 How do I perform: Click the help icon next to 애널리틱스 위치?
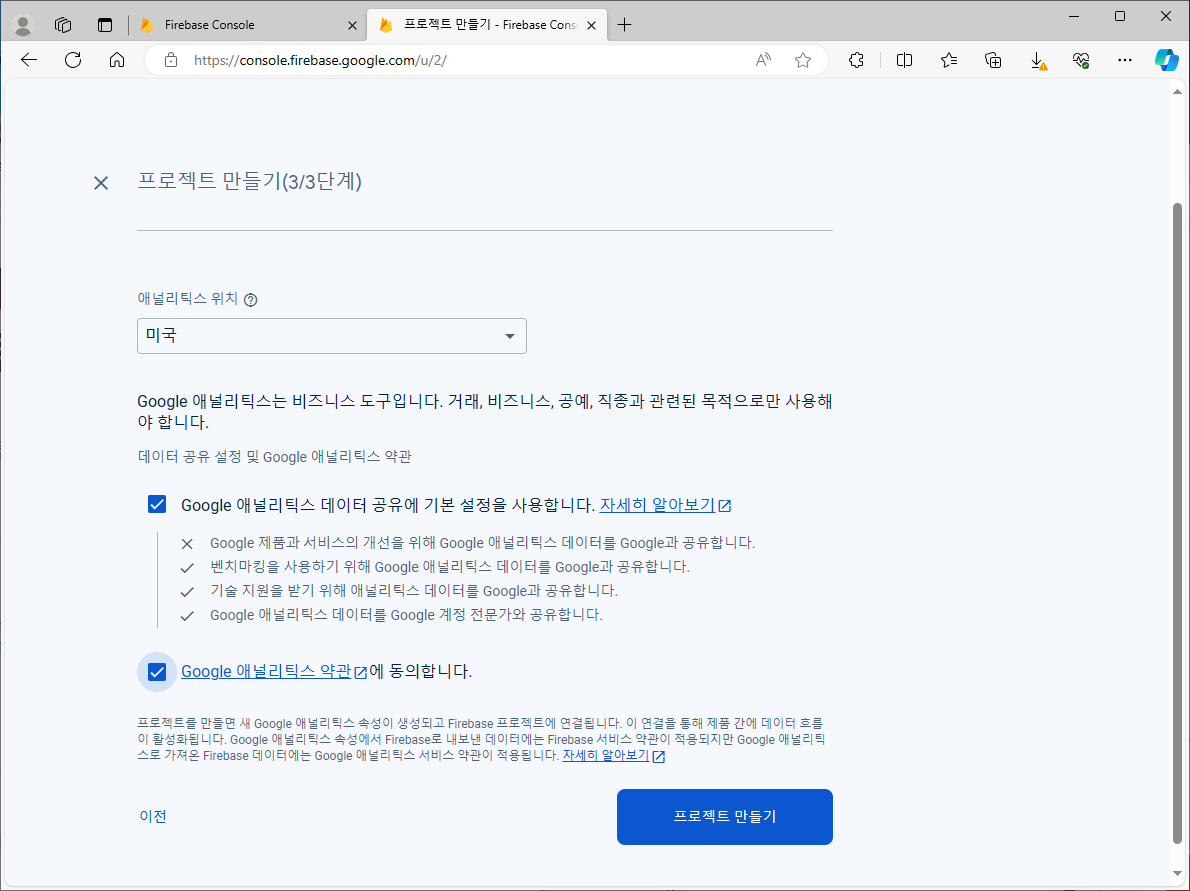tap(250, 299)
